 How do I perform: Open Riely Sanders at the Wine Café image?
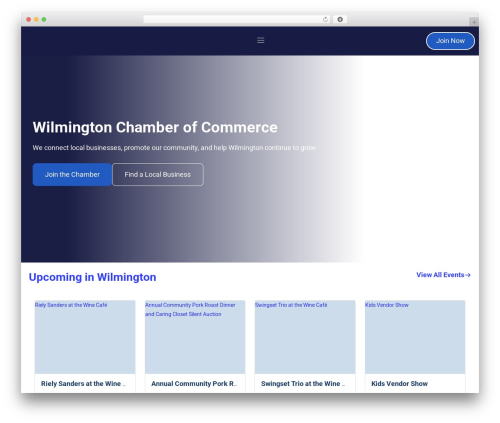pyautogui.click(x=85, y=337)
